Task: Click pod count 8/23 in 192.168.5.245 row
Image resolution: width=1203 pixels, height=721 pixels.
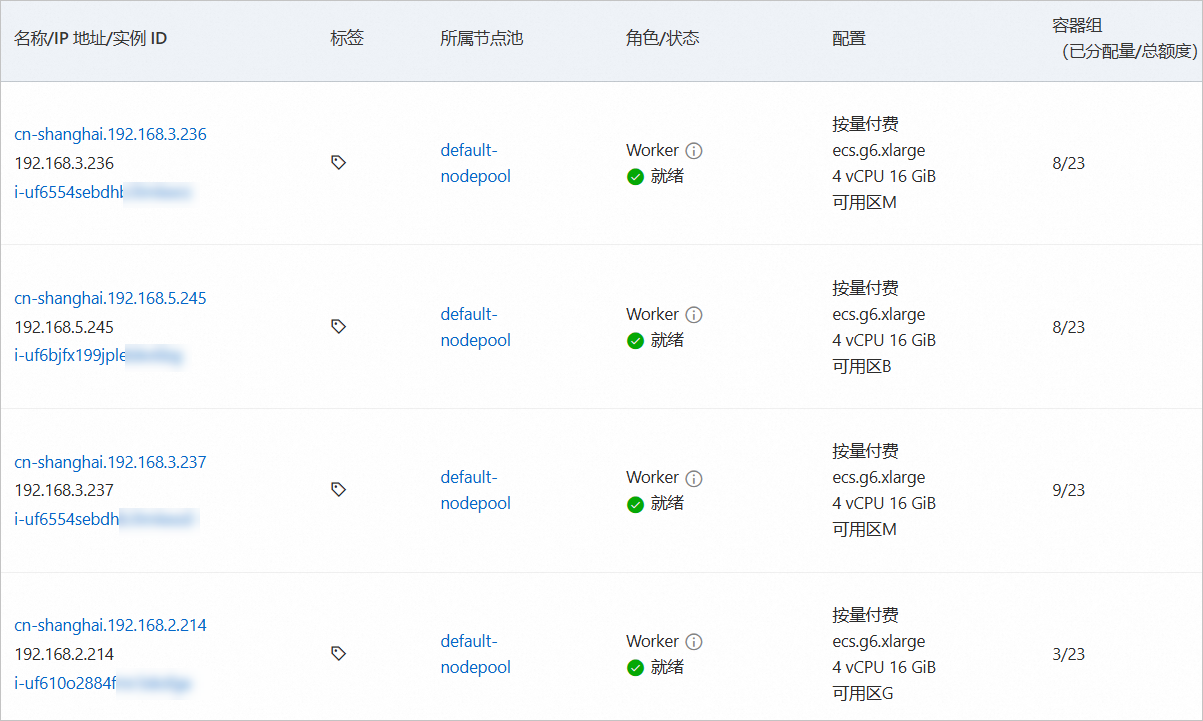Action: point(1068,327)
